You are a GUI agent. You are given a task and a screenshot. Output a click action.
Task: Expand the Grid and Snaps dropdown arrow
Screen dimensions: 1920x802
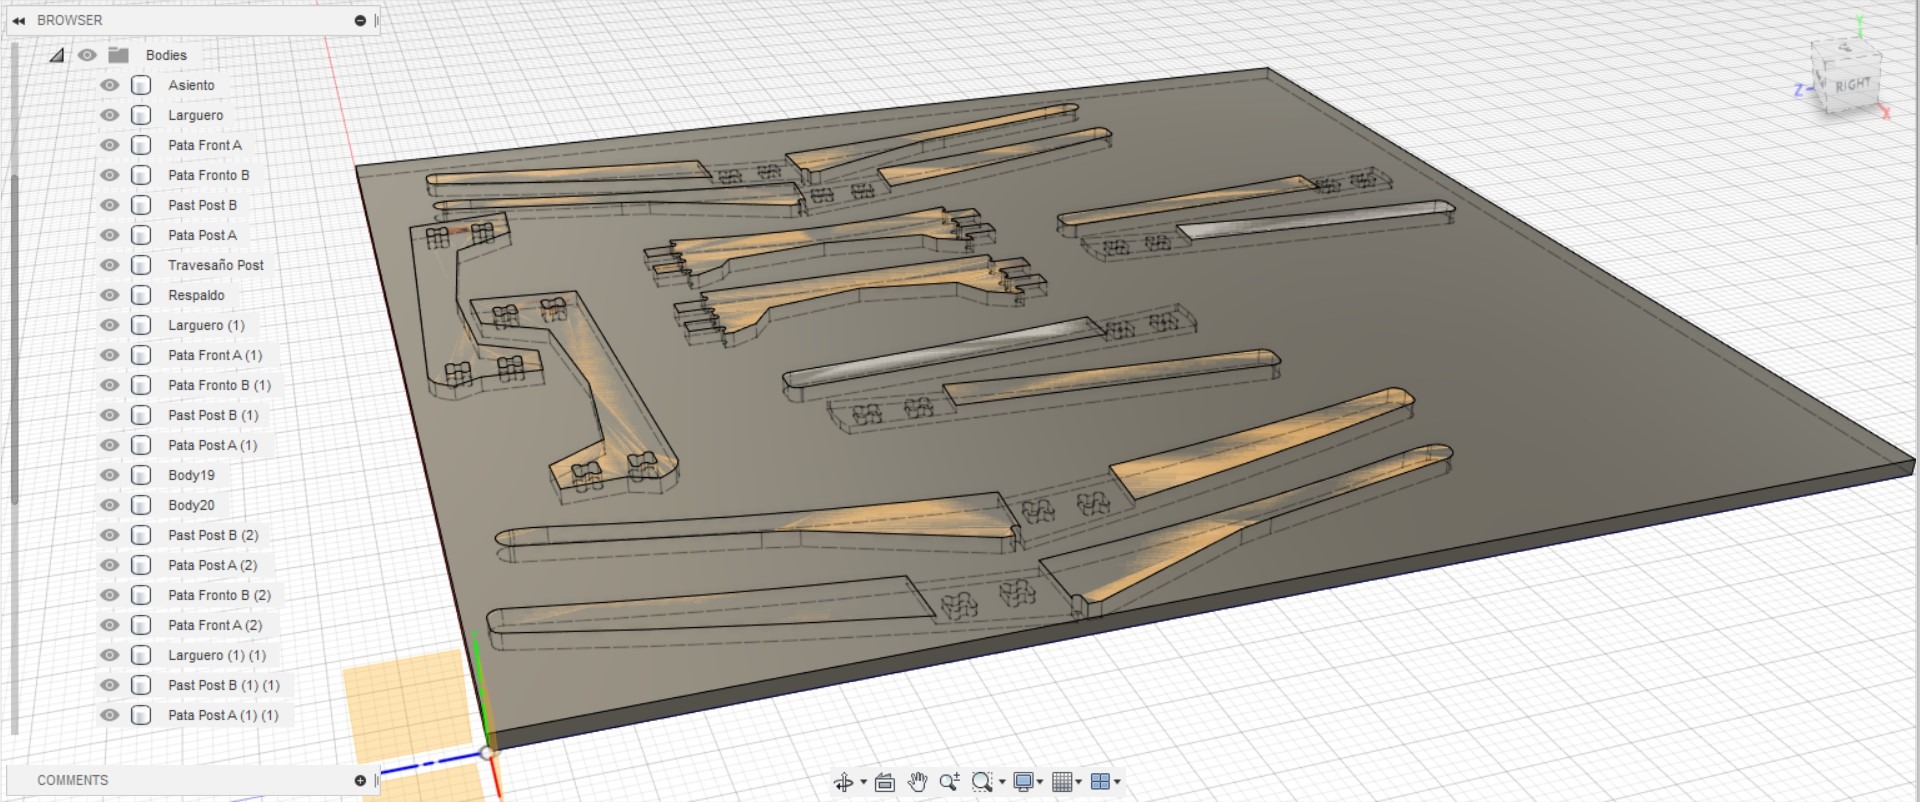(x=1079, y=782)
